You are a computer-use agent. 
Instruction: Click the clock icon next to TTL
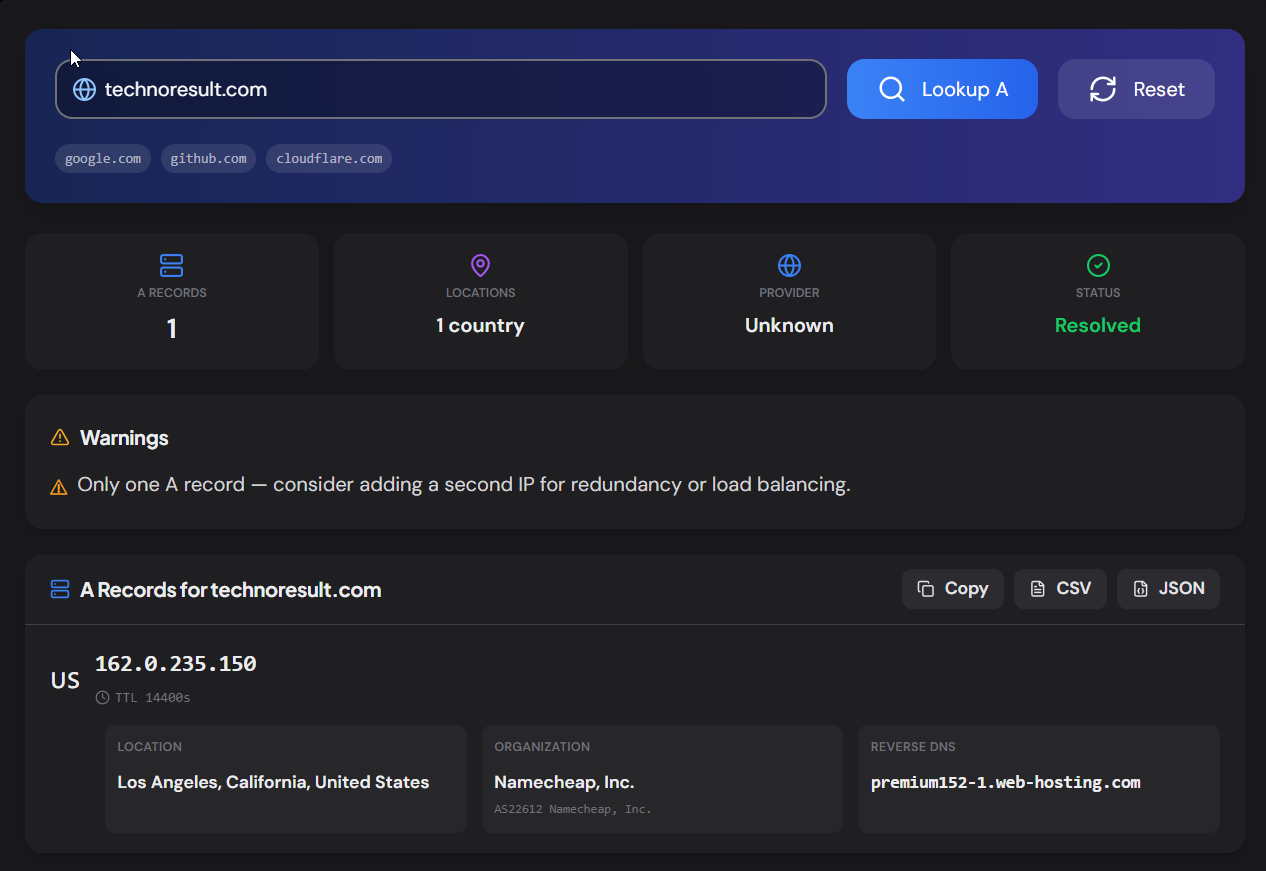[x=102, y=697]
